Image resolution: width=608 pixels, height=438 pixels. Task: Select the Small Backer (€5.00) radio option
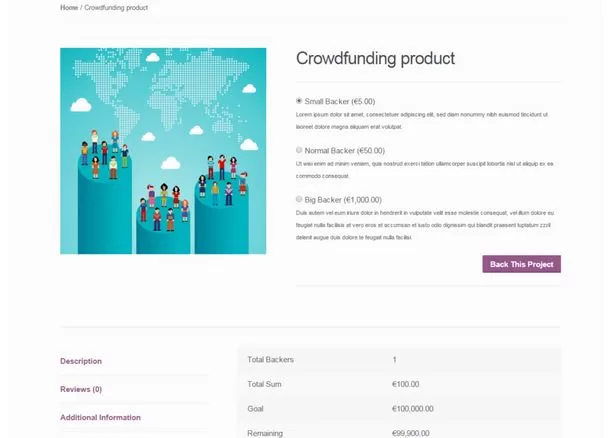tap(299, 101)
